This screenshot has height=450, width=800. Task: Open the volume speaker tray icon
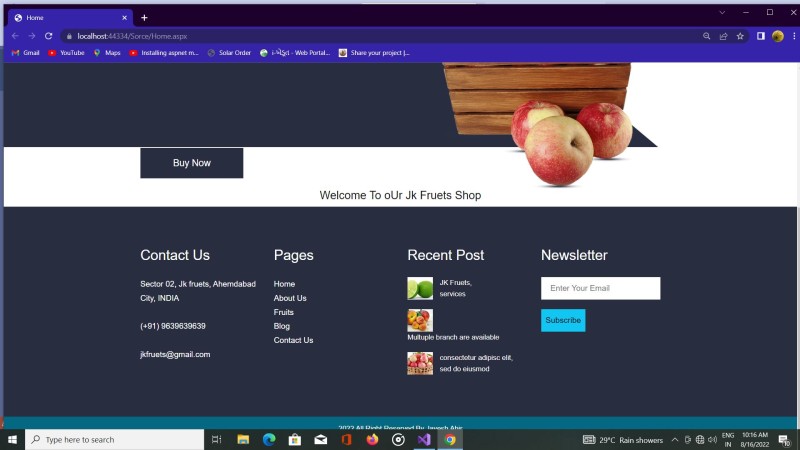(x=713, y=439)
